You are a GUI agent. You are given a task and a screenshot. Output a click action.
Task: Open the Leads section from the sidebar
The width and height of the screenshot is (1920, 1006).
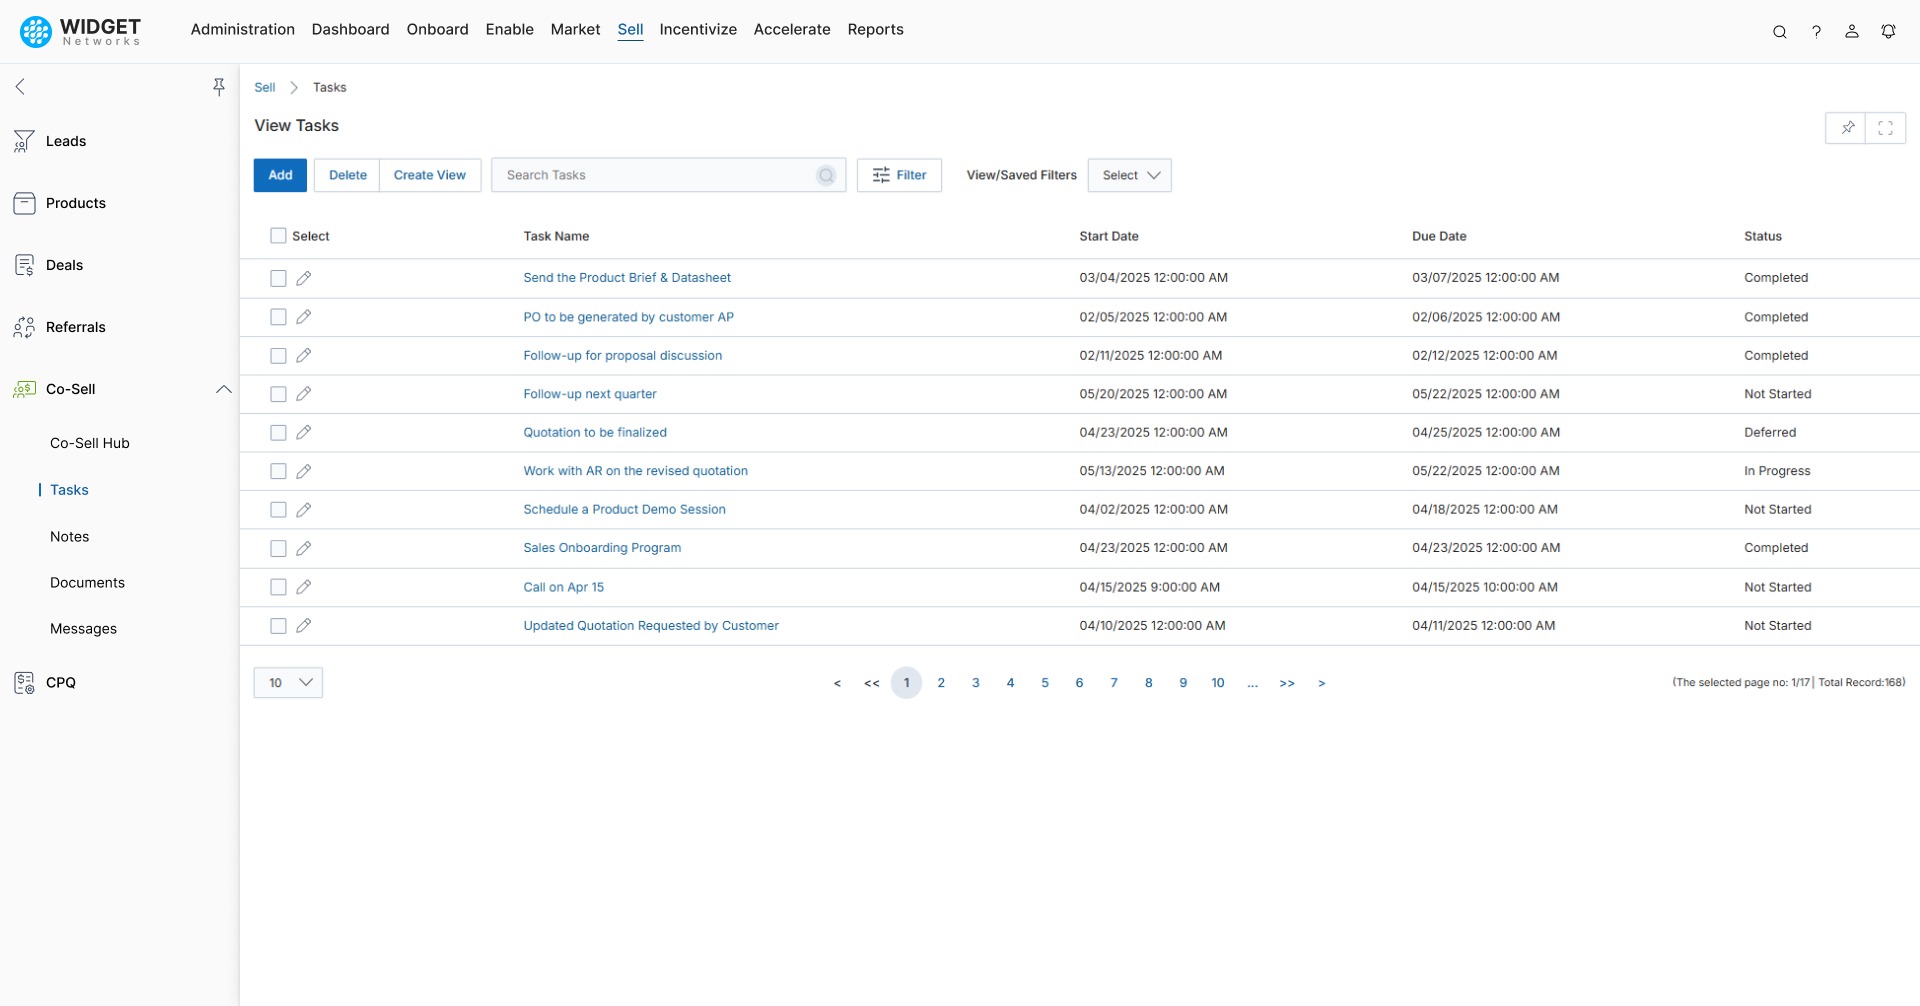(67, 141)
